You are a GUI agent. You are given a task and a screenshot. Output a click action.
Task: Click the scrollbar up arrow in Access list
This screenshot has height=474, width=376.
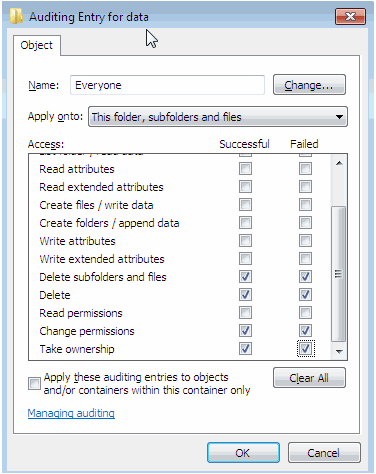(339, 163)
